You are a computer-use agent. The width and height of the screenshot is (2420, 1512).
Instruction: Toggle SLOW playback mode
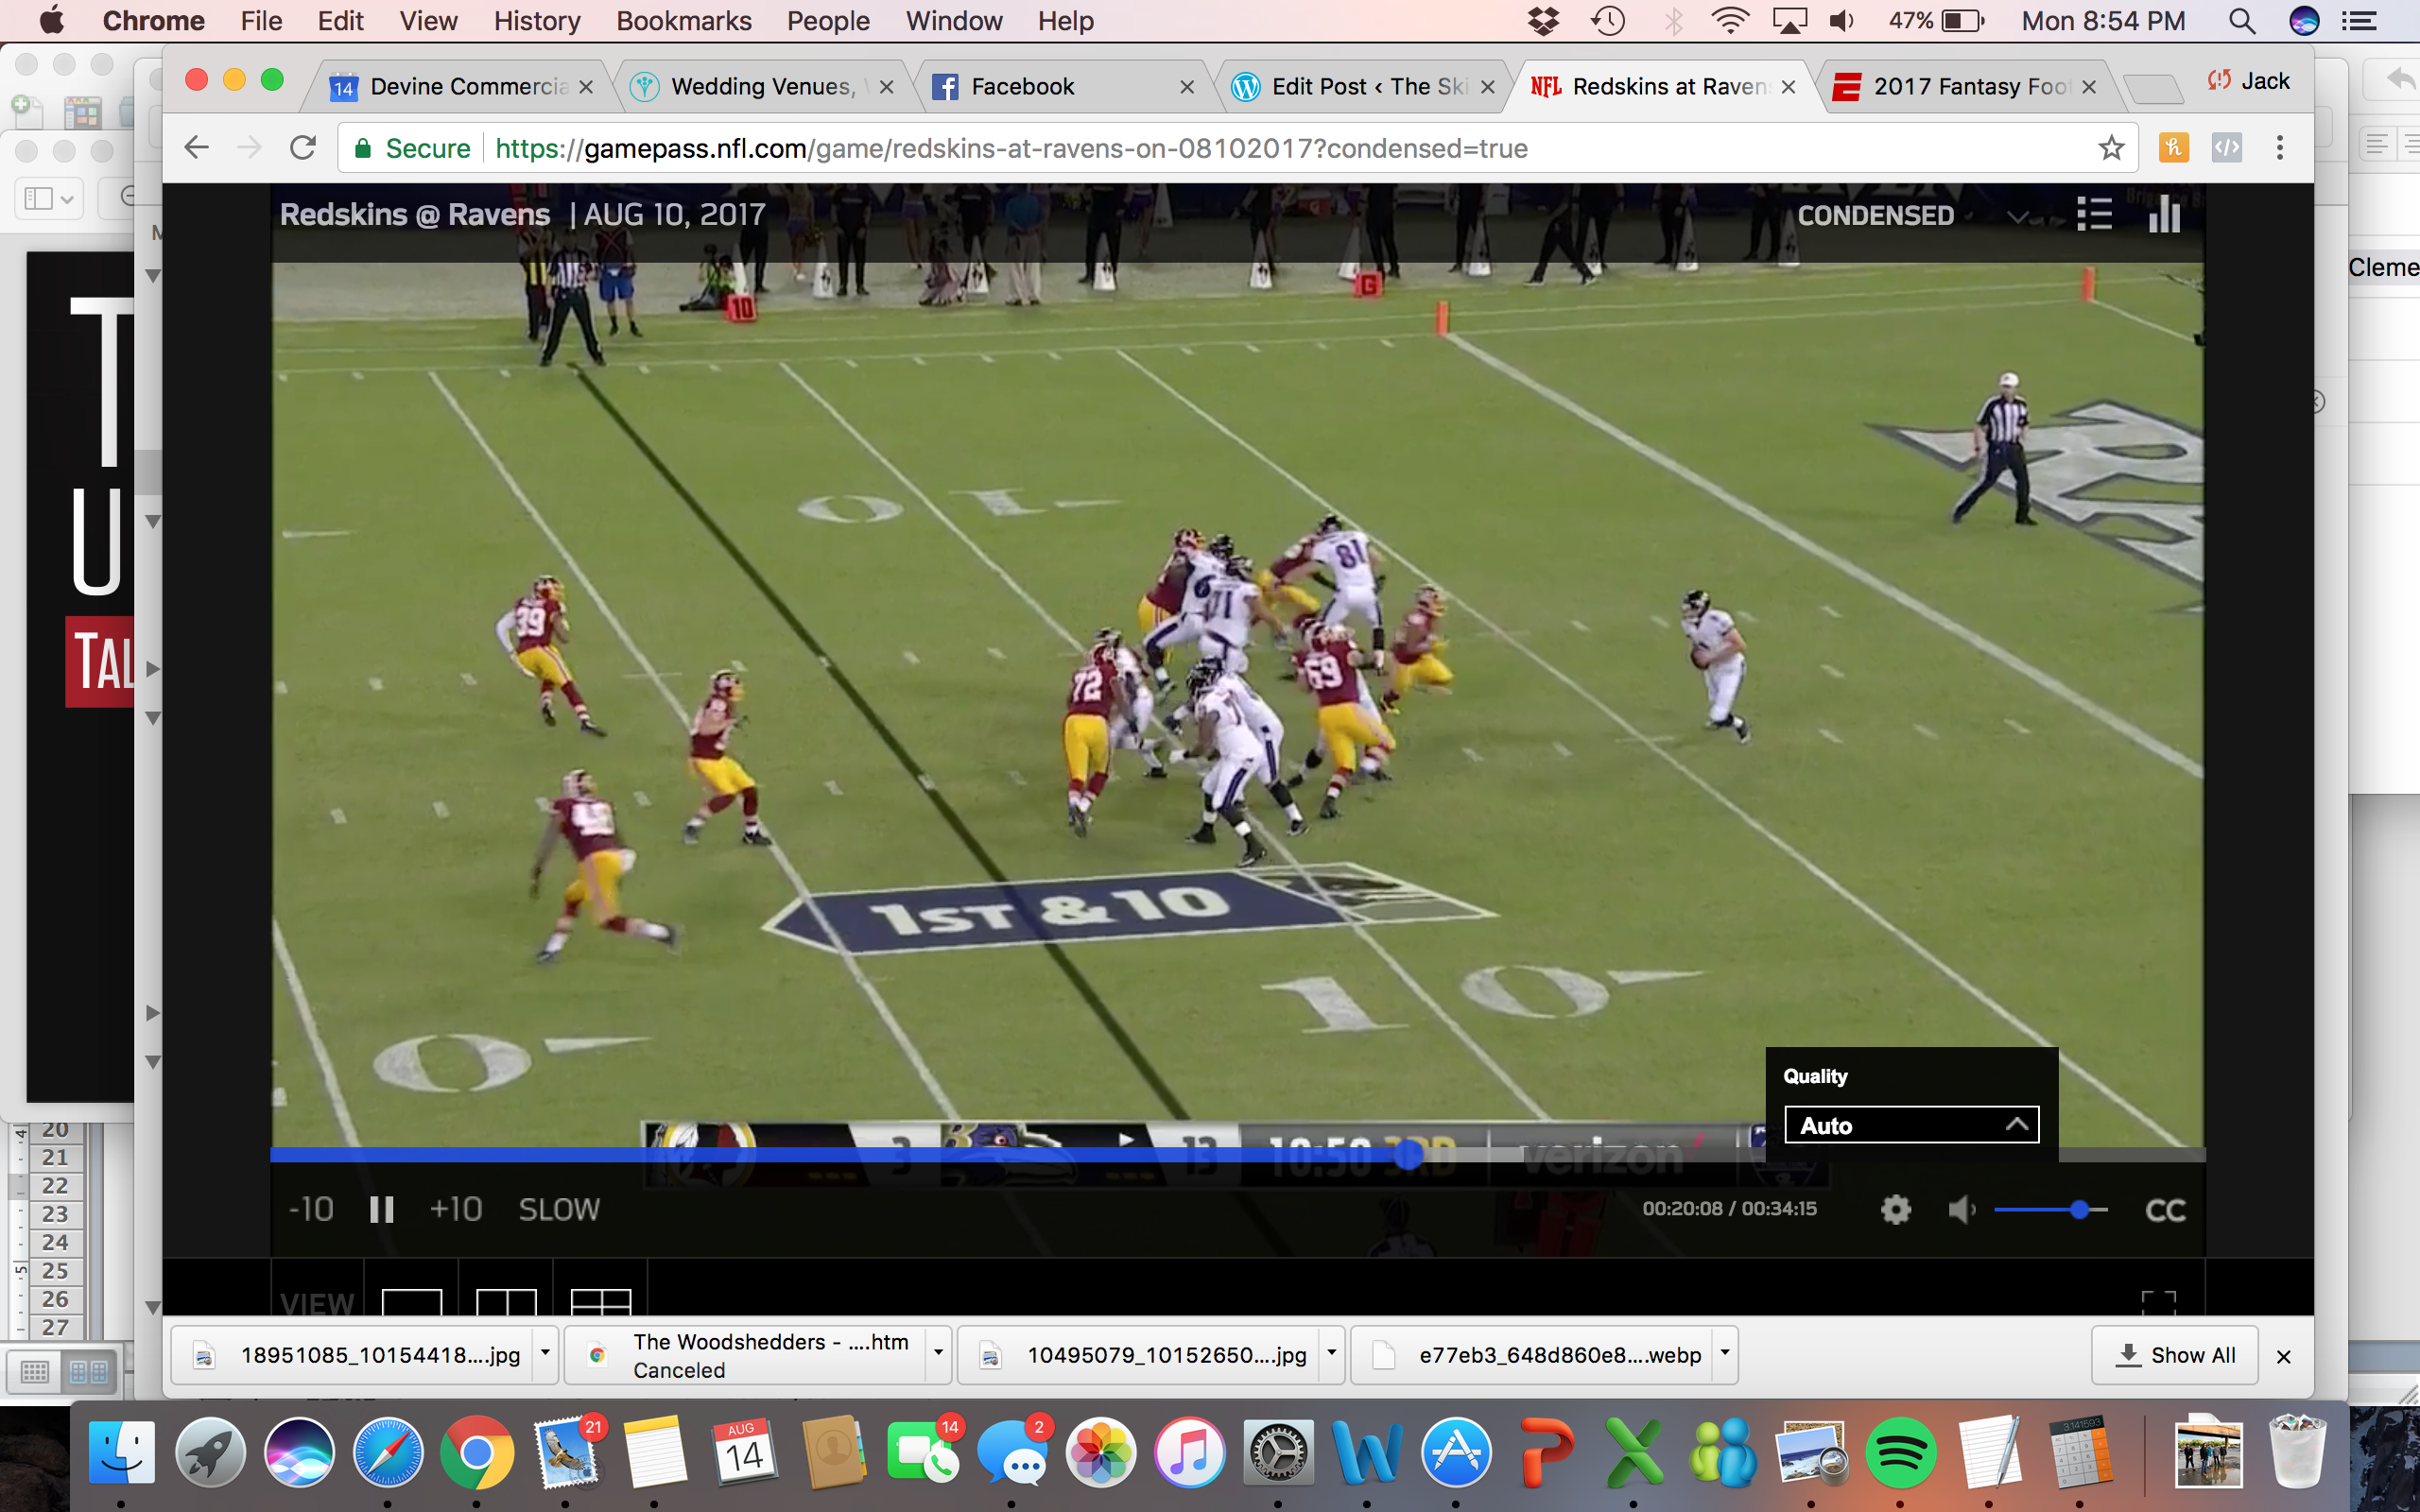pos(559,1210)
